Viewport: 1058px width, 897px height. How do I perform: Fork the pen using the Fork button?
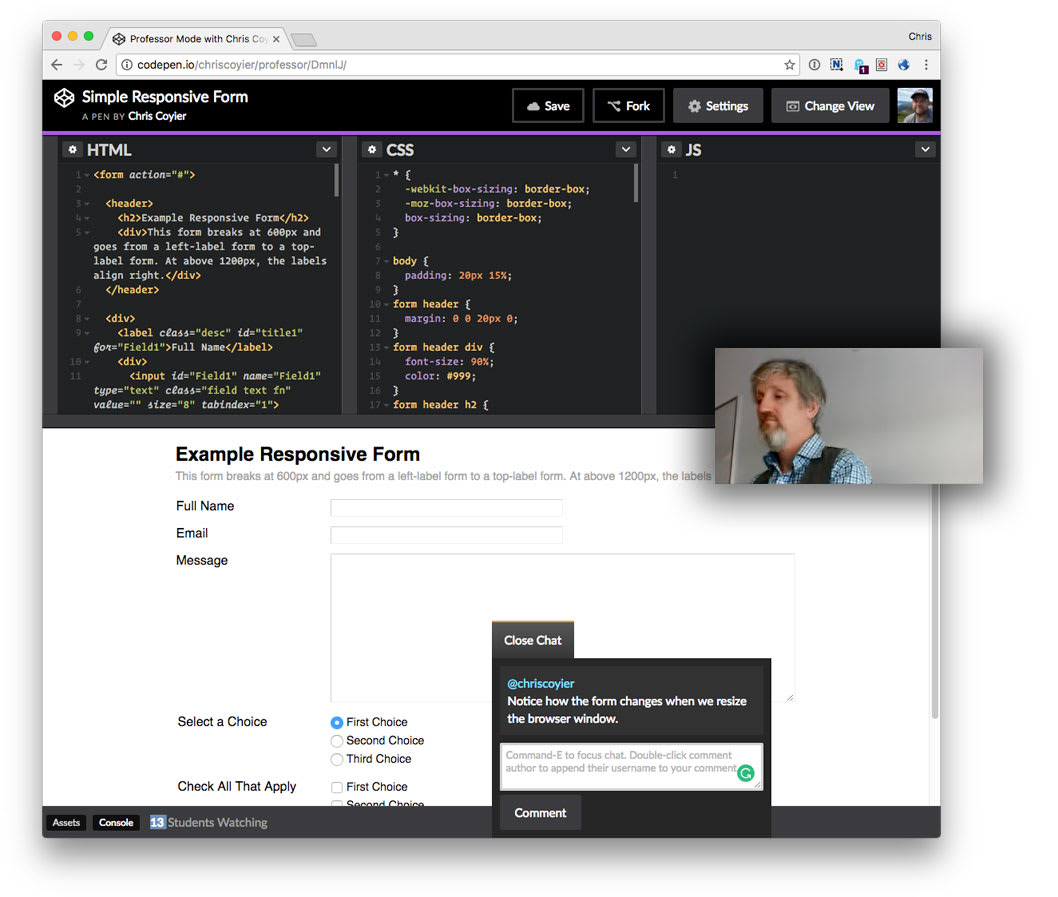pos(628,105)
